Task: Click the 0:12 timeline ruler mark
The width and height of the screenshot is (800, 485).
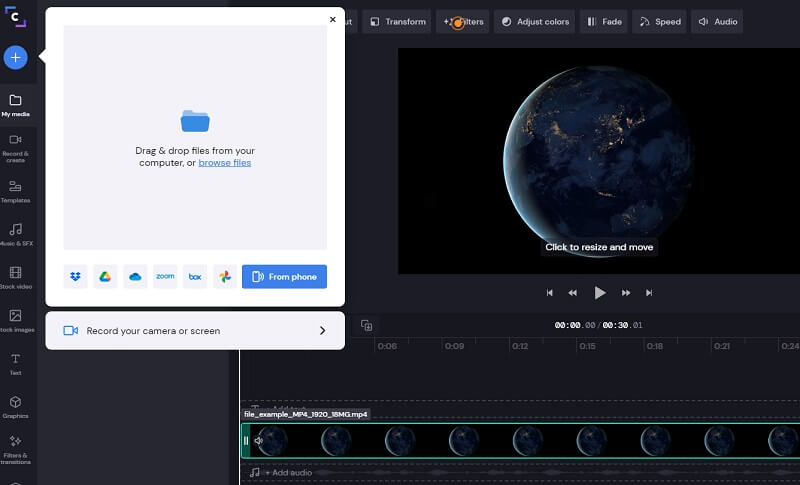Action: pos(520,346)
